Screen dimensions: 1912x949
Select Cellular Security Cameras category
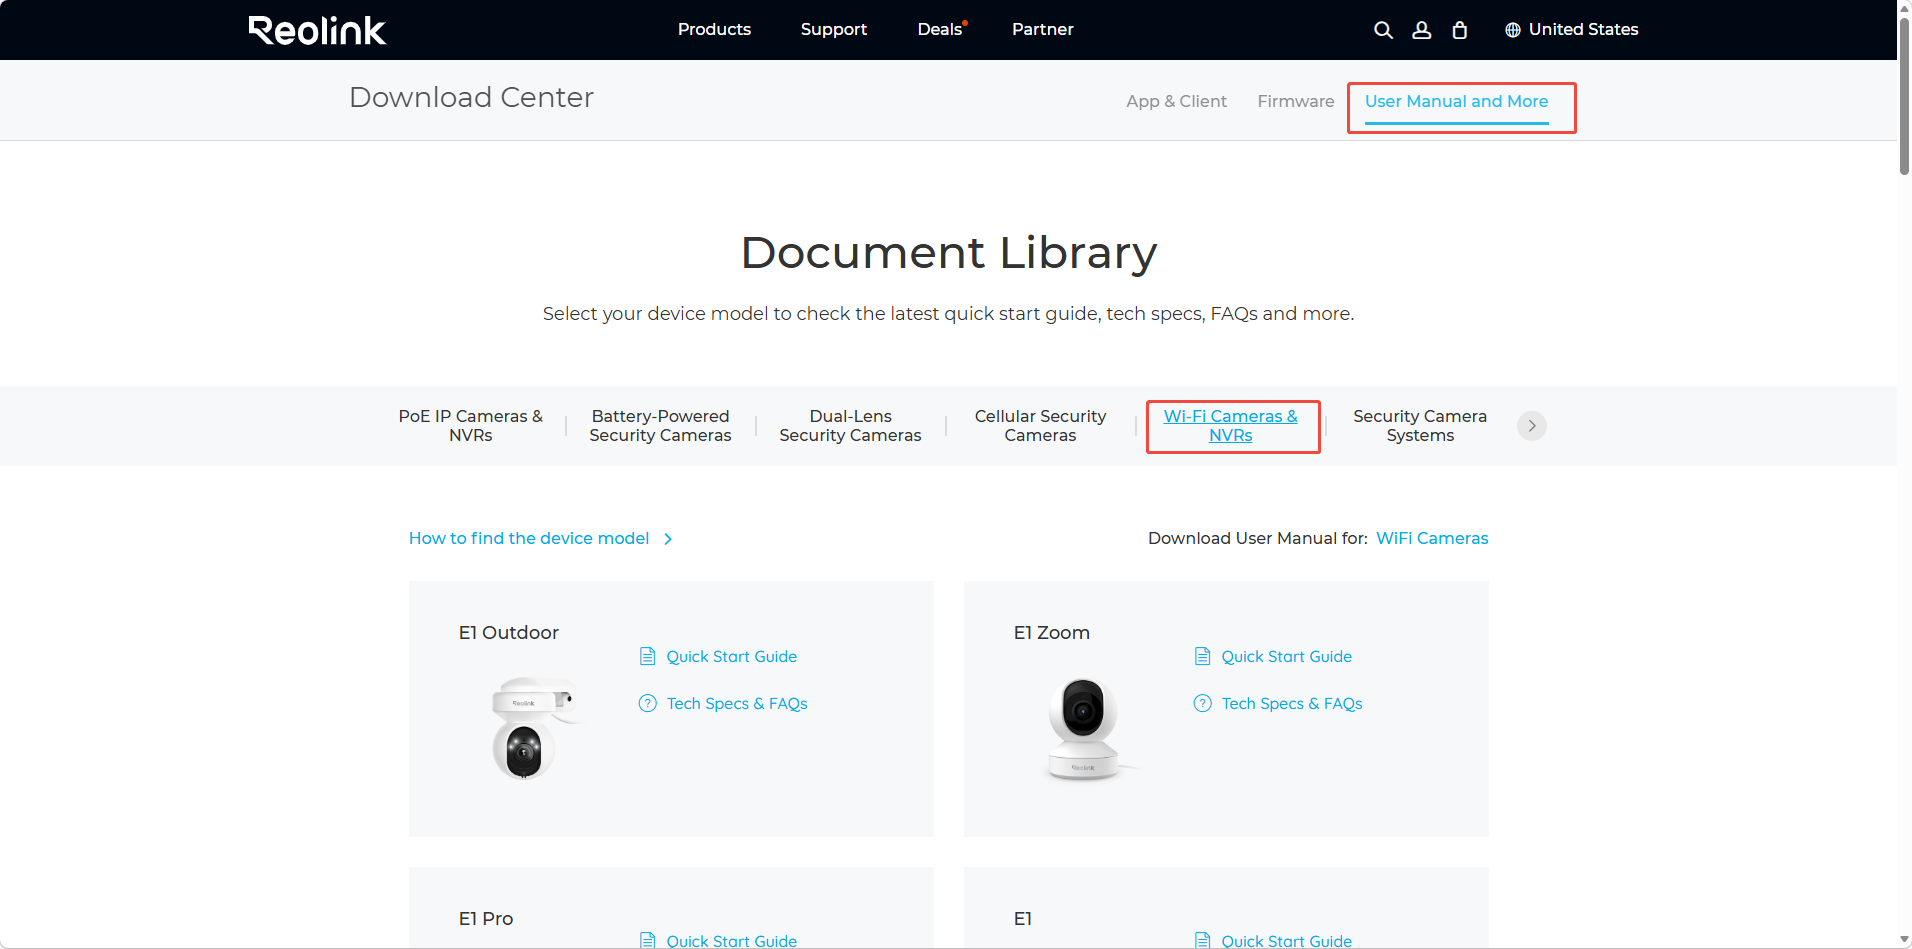tap(1040, 426)
